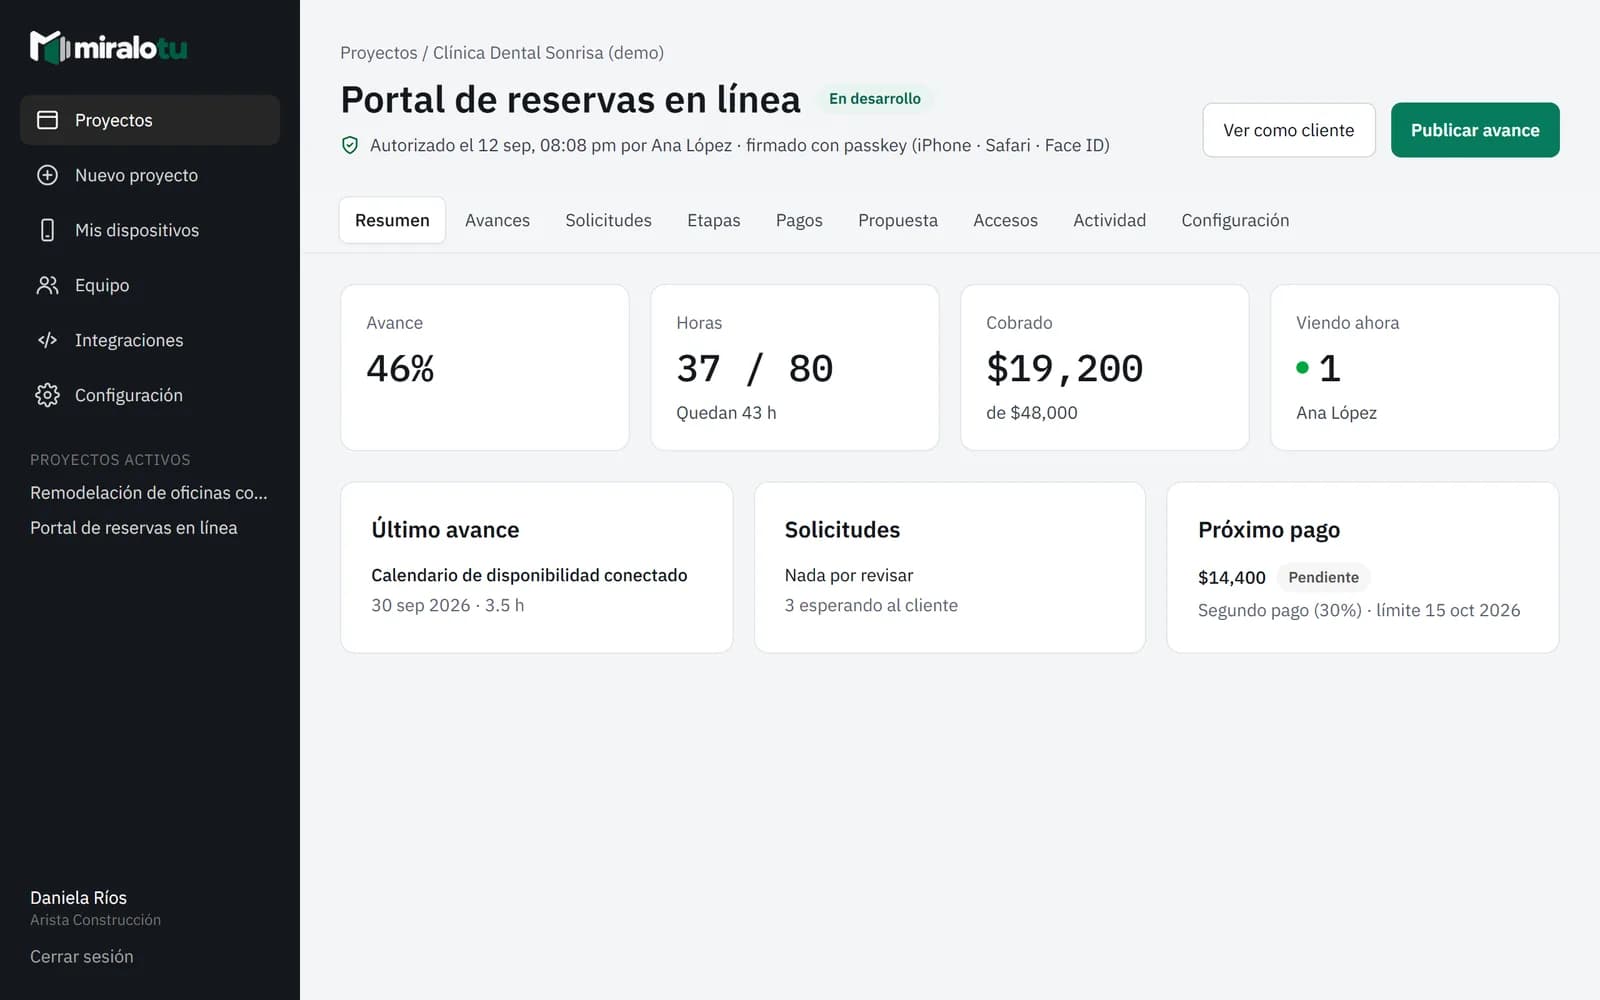Viewport: 1600px width, 1000px height.
Task: Click Ver como cliente button
Action: click(1289, 130)
